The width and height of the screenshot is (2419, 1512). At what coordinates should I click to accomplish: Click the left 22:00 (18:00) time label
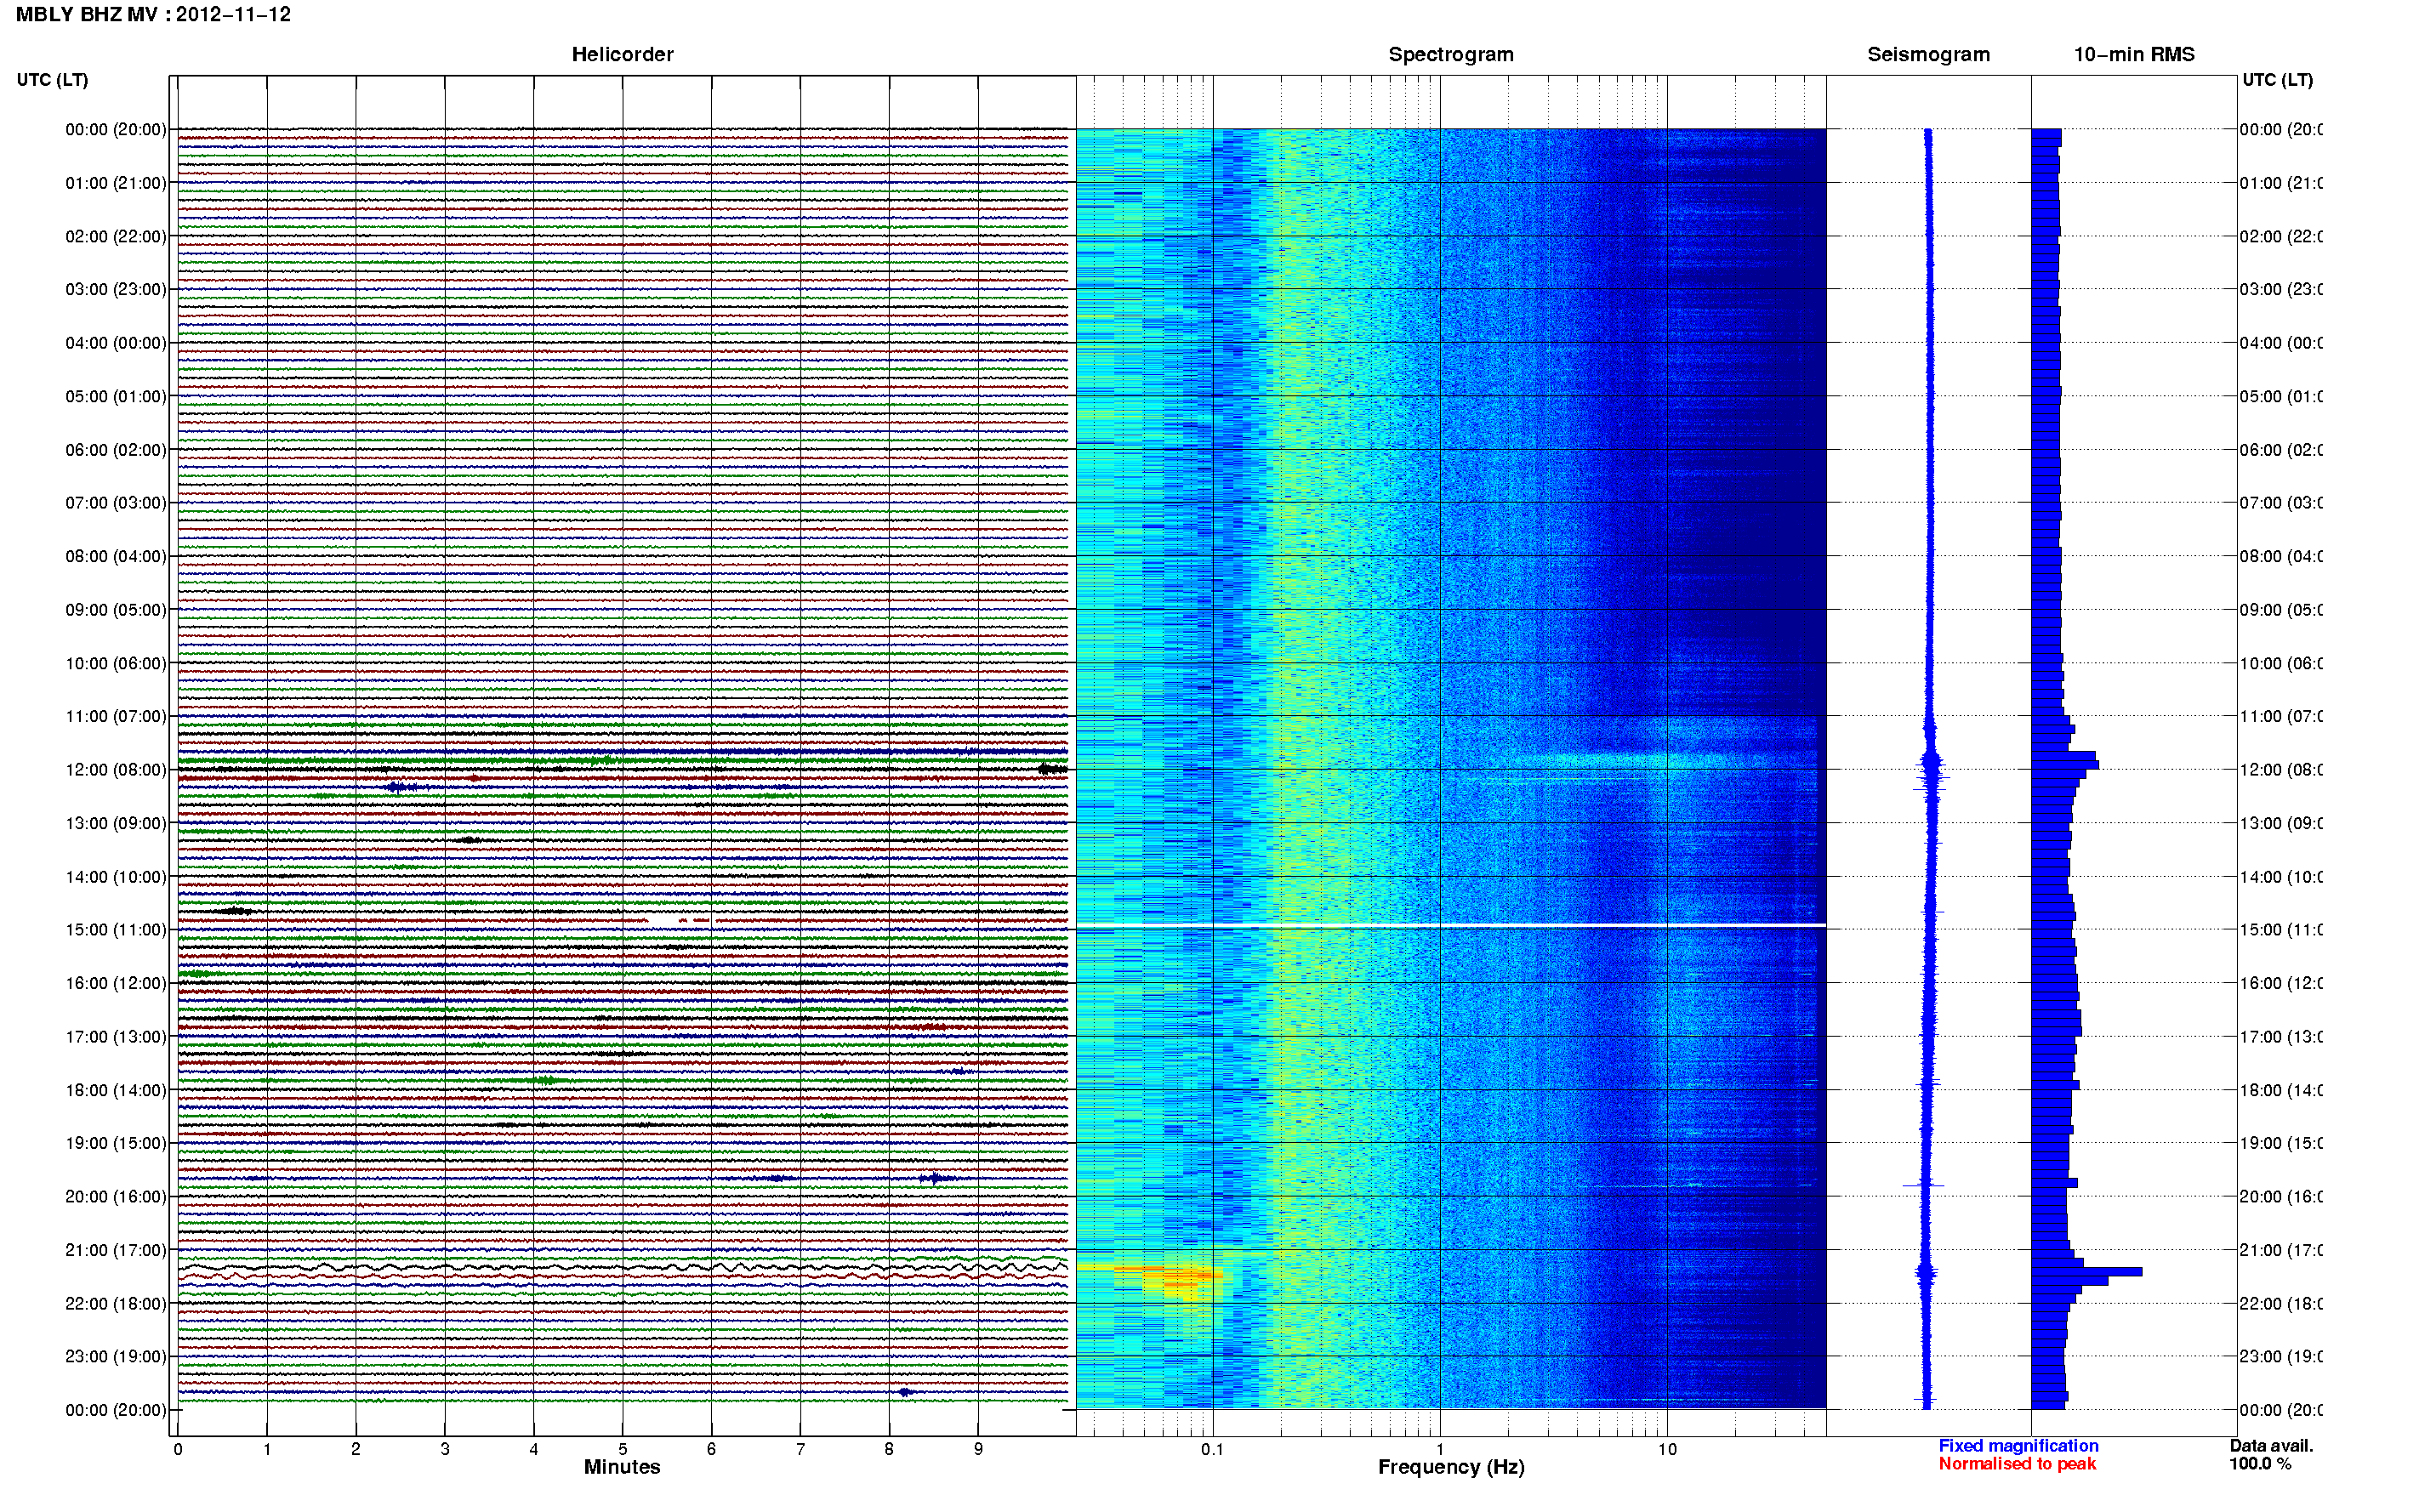(x=116, y=1303)
